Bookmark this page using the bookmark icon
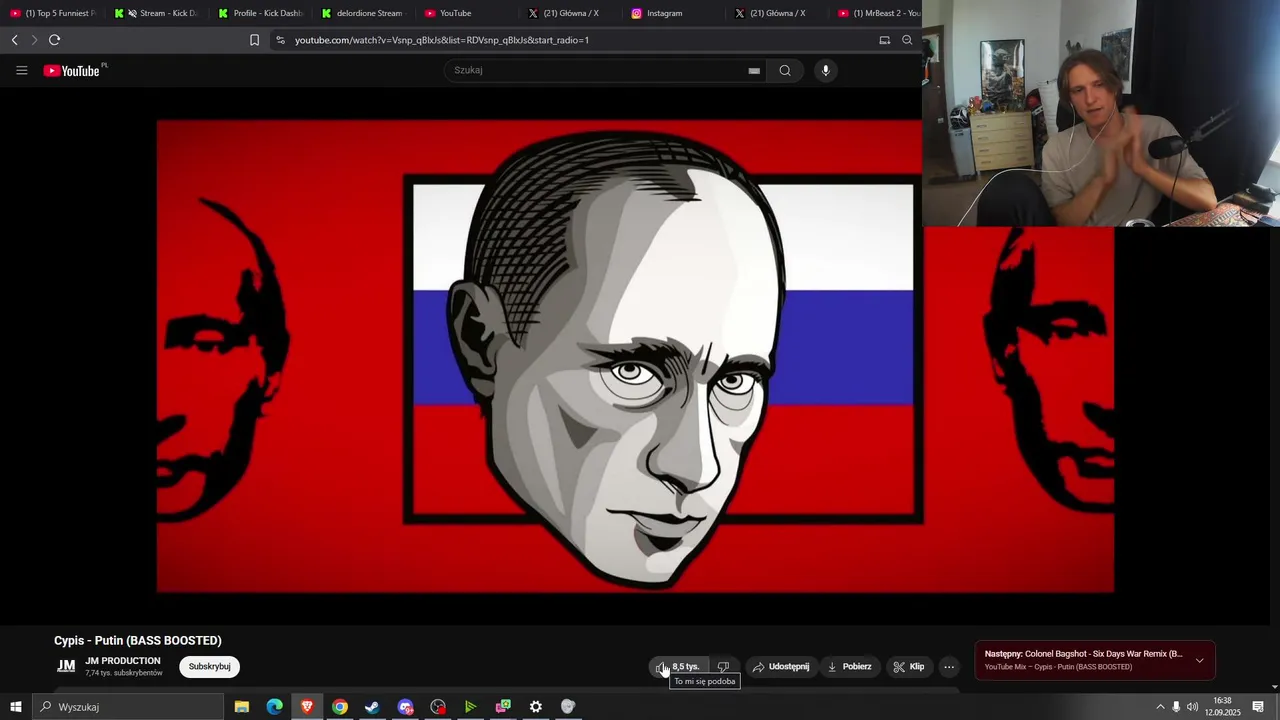Viewport: 1280px width, 720px height. coord(254,40)
